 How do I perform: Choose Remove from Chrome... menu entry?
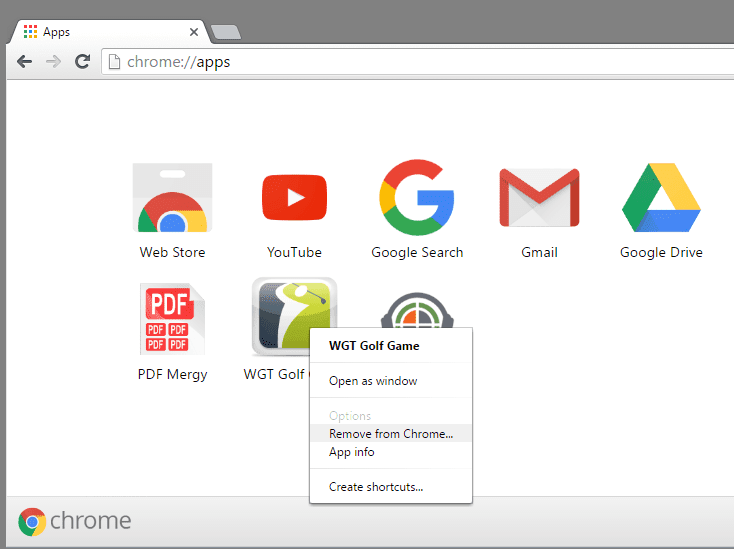coord(391,434)
